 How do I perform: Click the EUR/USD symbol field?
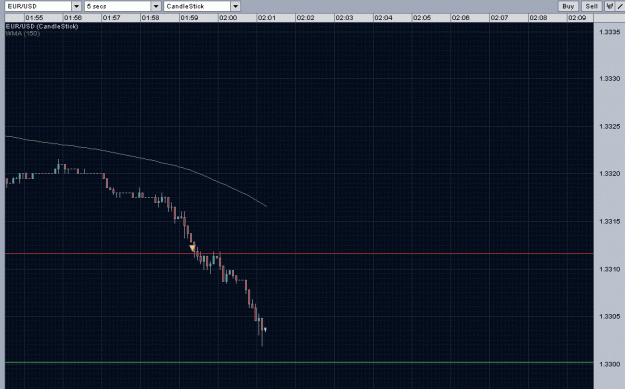[38, 6]
